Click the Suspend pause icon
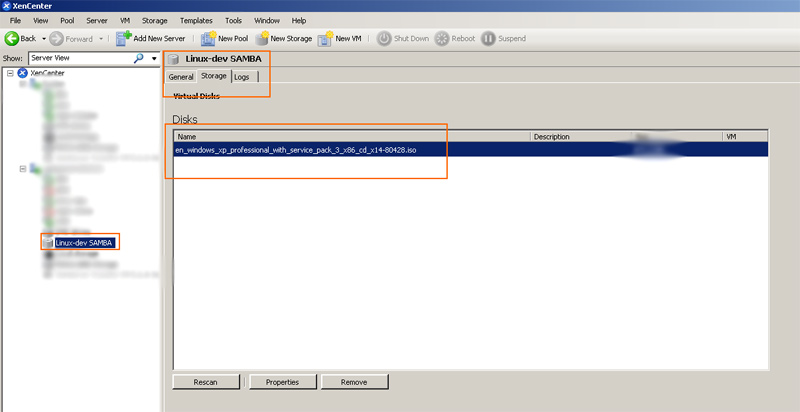The width and height of the screenshot is (800, 412). [488, 38]
